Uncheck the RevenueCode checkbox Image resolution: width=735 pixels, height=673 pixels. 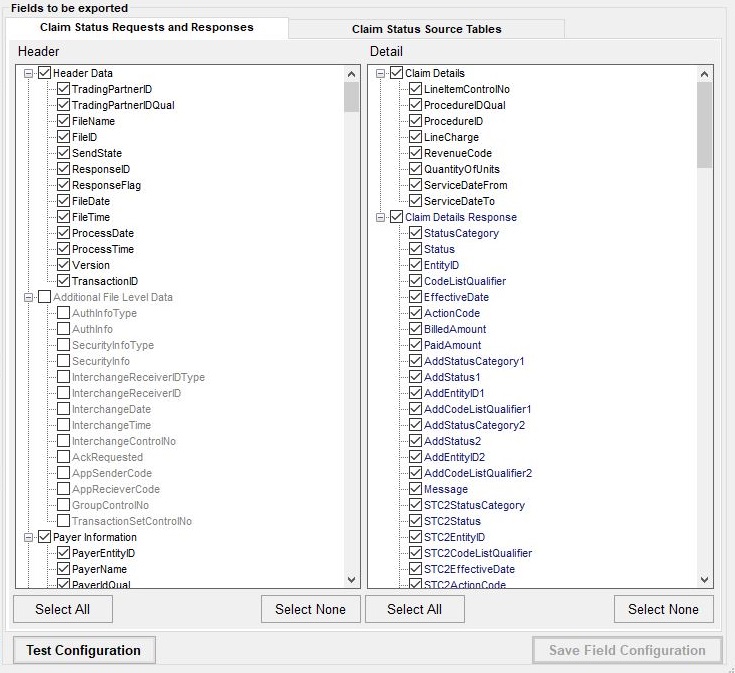(x=415, y=153)
